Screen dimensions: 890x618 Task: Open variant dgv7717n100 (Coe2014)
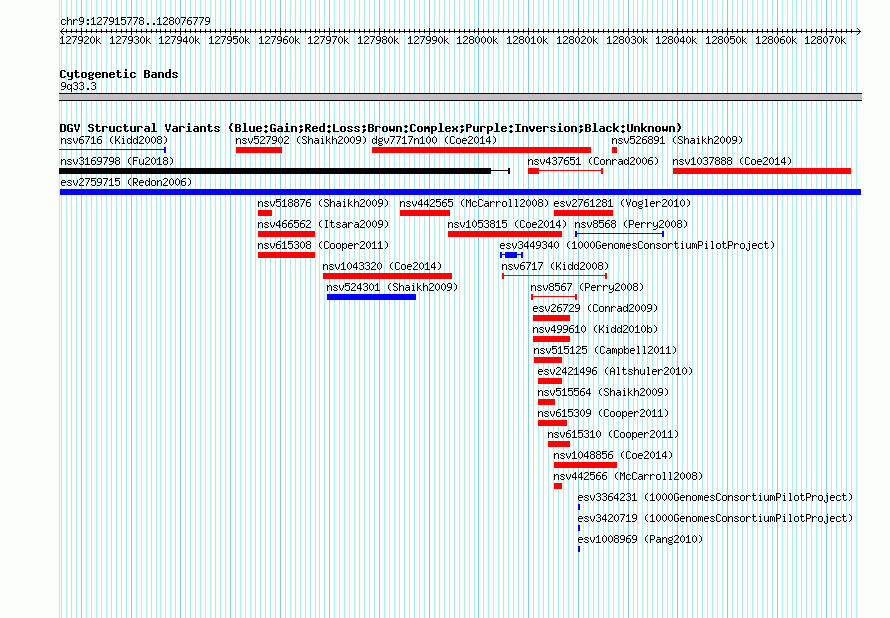[x=434, y=140]
